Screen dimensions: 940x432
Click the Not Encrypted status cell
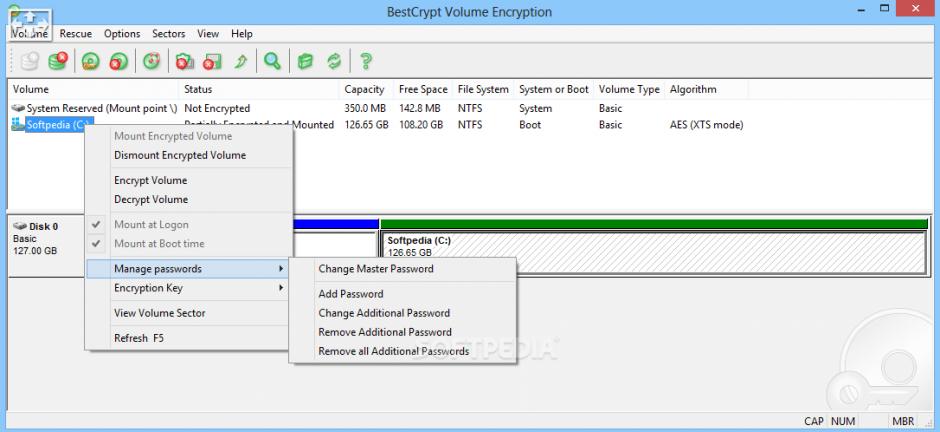[217, 108]
